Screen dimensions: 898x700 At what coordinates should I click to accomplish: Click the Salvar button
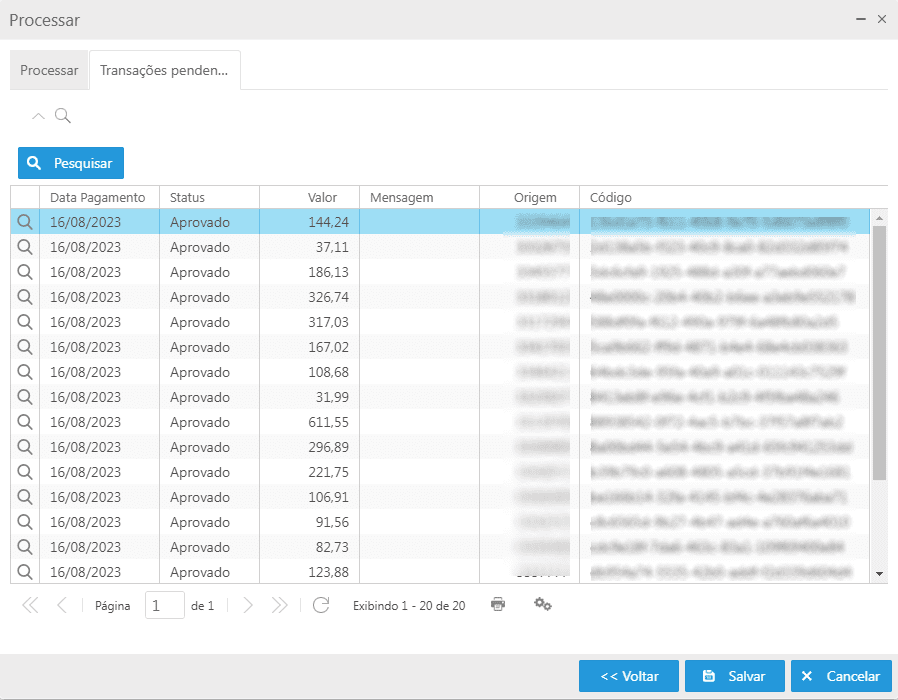tap(734, 676)
